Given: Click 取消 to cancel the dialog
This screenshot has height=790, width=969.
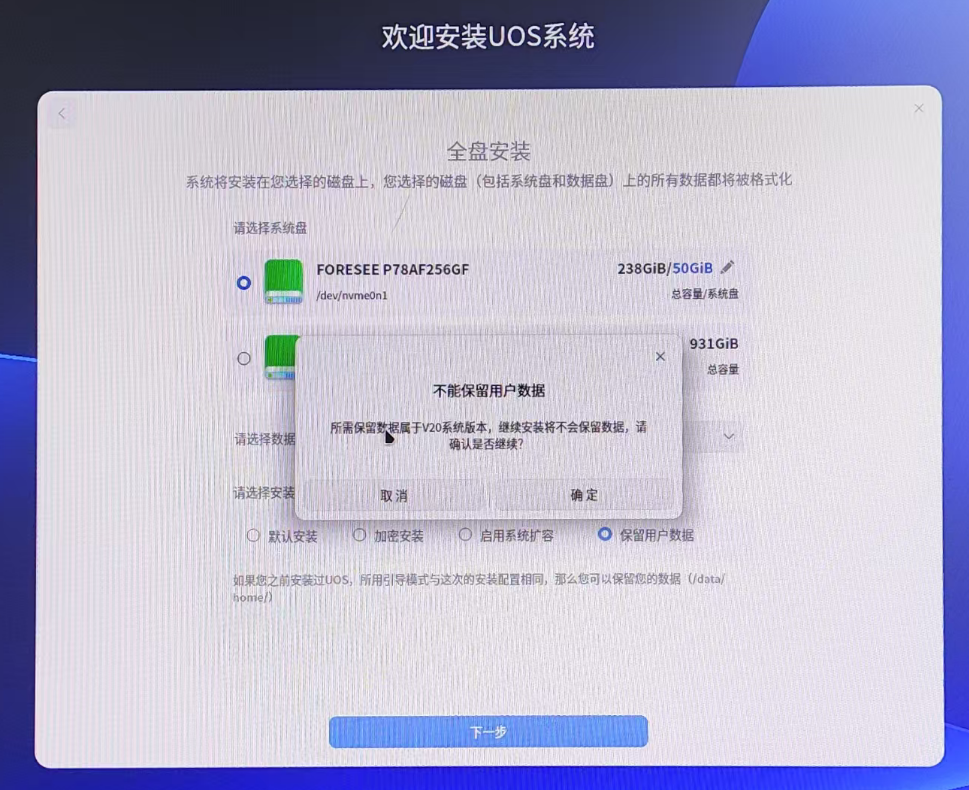Looking at the screenshot, I should coord(394,495).
